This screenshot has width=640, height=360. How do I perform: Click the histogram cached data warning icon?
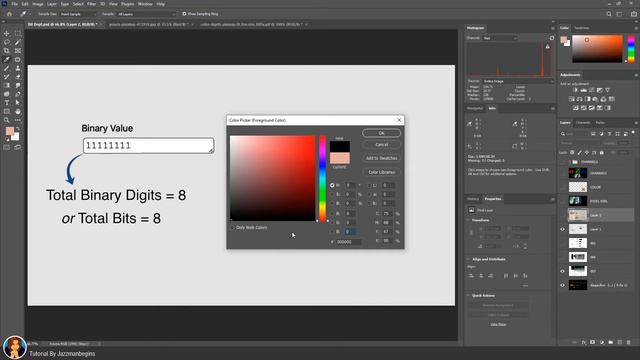pos(548,47)
